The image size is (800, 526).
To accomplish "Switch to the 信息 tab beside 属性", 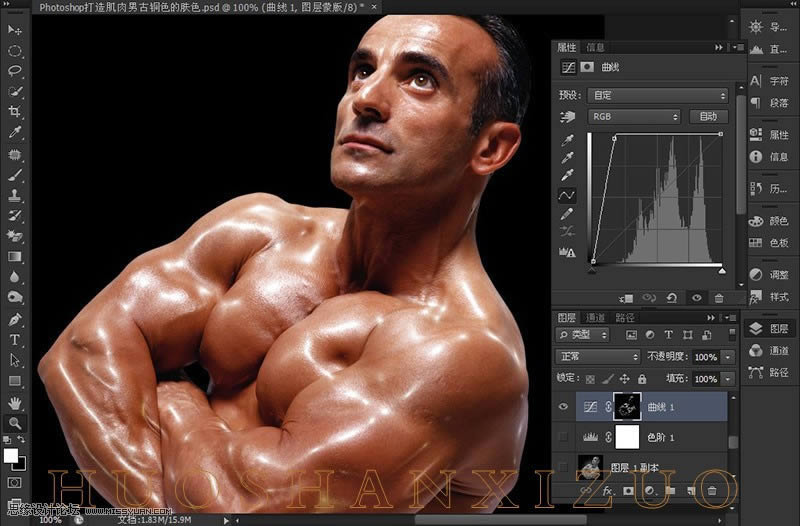I will [x=595, y=47].
